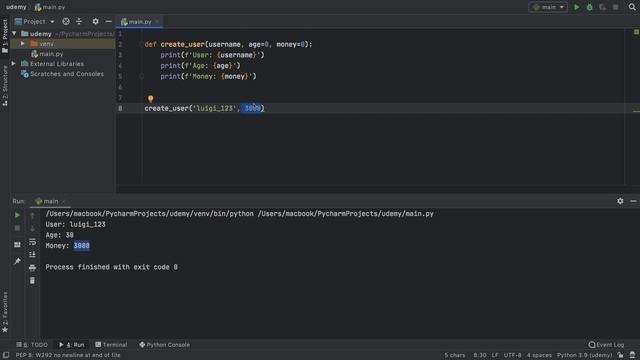640x360 pixels.
Task: Open the Structure side tab
Action: tap(5, 85)
